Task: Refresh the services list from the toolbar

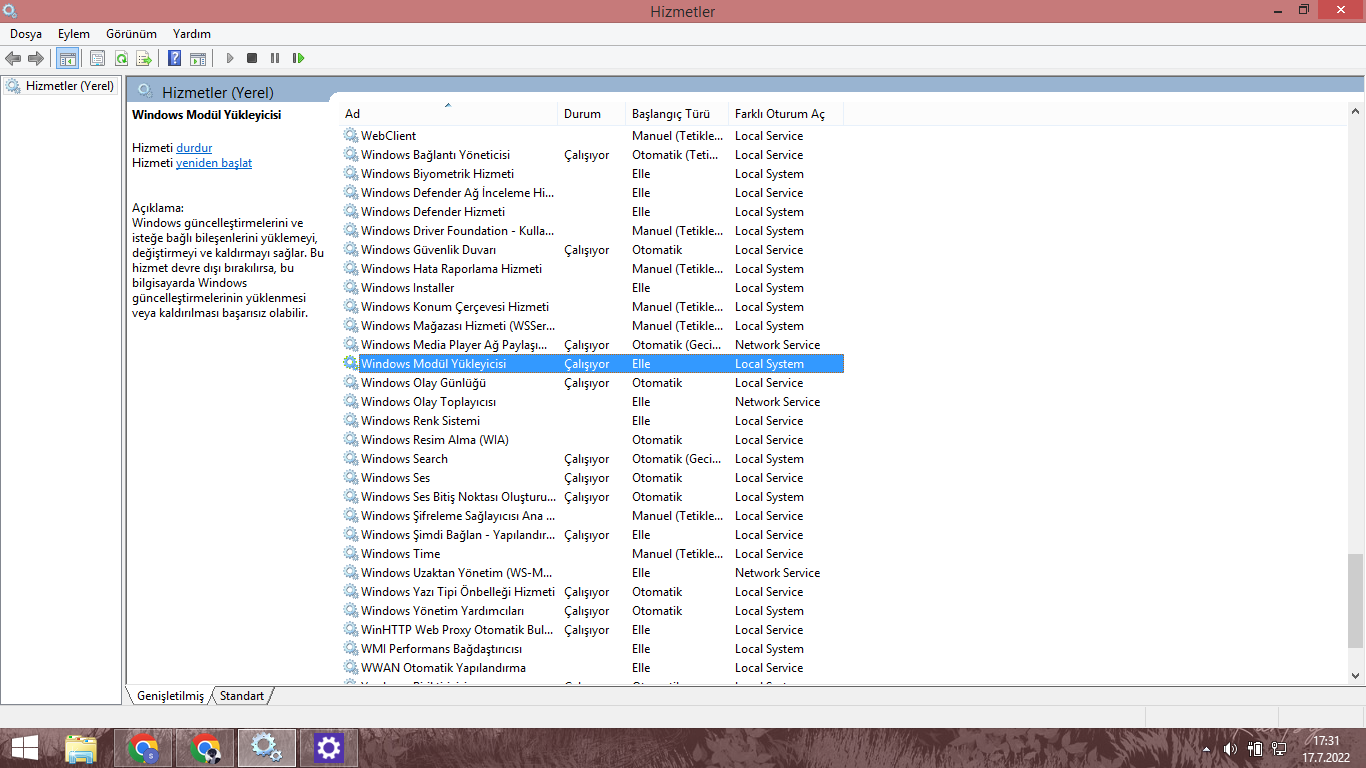Action: [x=121, y=58]
